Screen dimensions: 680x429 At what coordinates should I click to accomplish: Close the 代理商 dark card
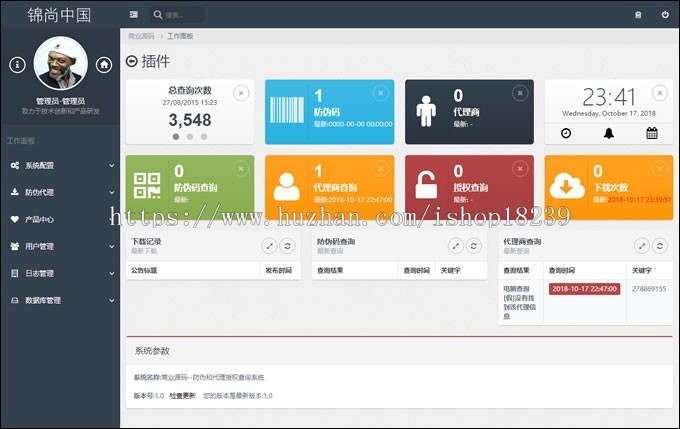(x=520, y=93)
